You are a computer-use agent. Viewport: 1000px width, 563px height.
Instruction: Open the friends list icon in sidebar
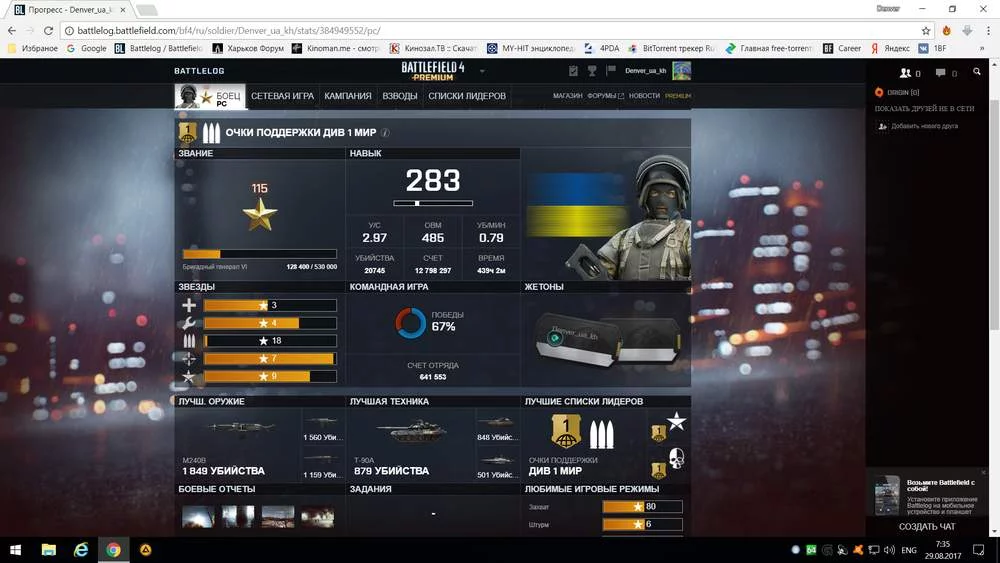(906, 73)
